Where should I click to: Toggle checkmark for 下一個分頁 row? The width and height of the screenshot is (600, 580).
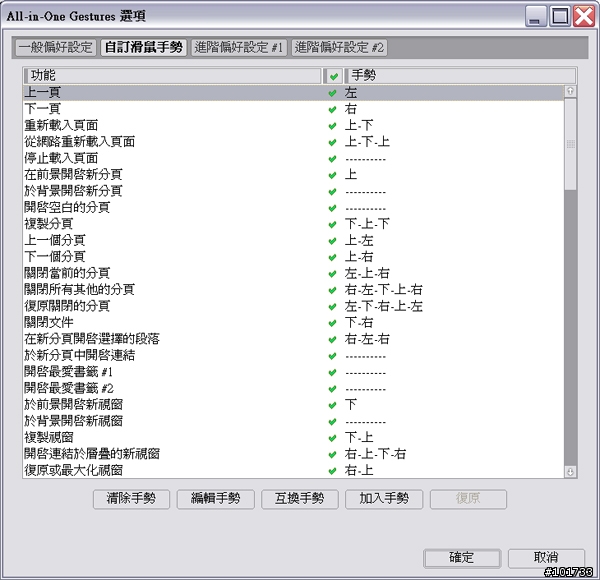coord(332,257)
